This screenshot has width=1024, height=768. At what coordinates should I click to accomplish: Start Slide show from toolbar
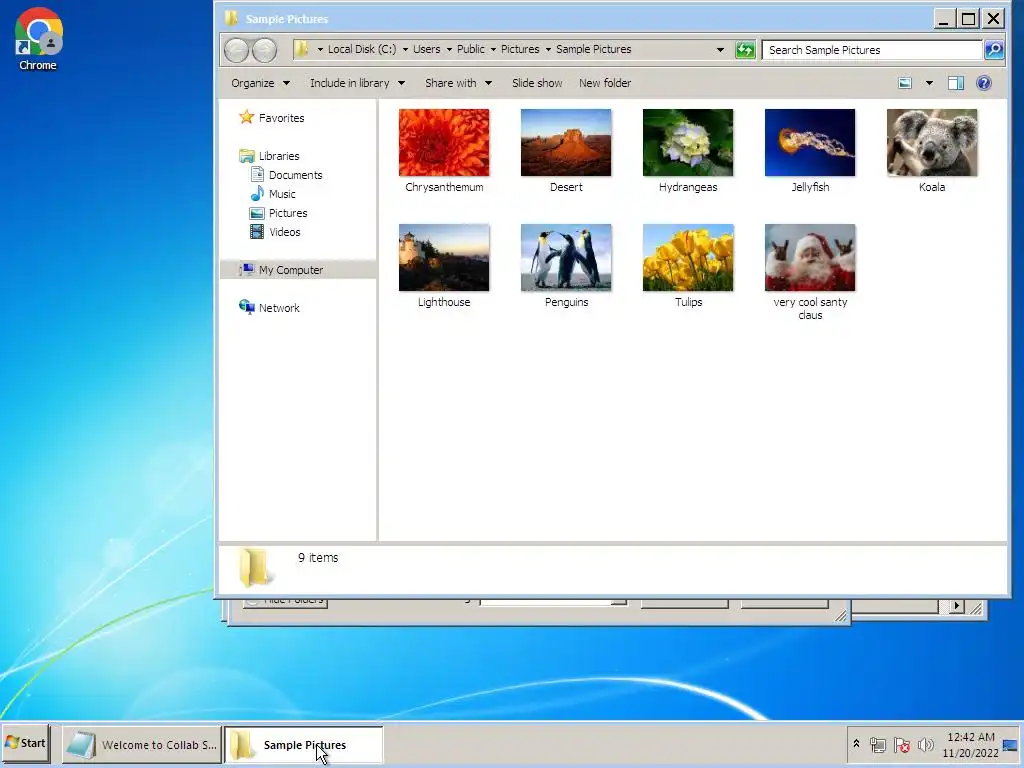click(537, 83)
